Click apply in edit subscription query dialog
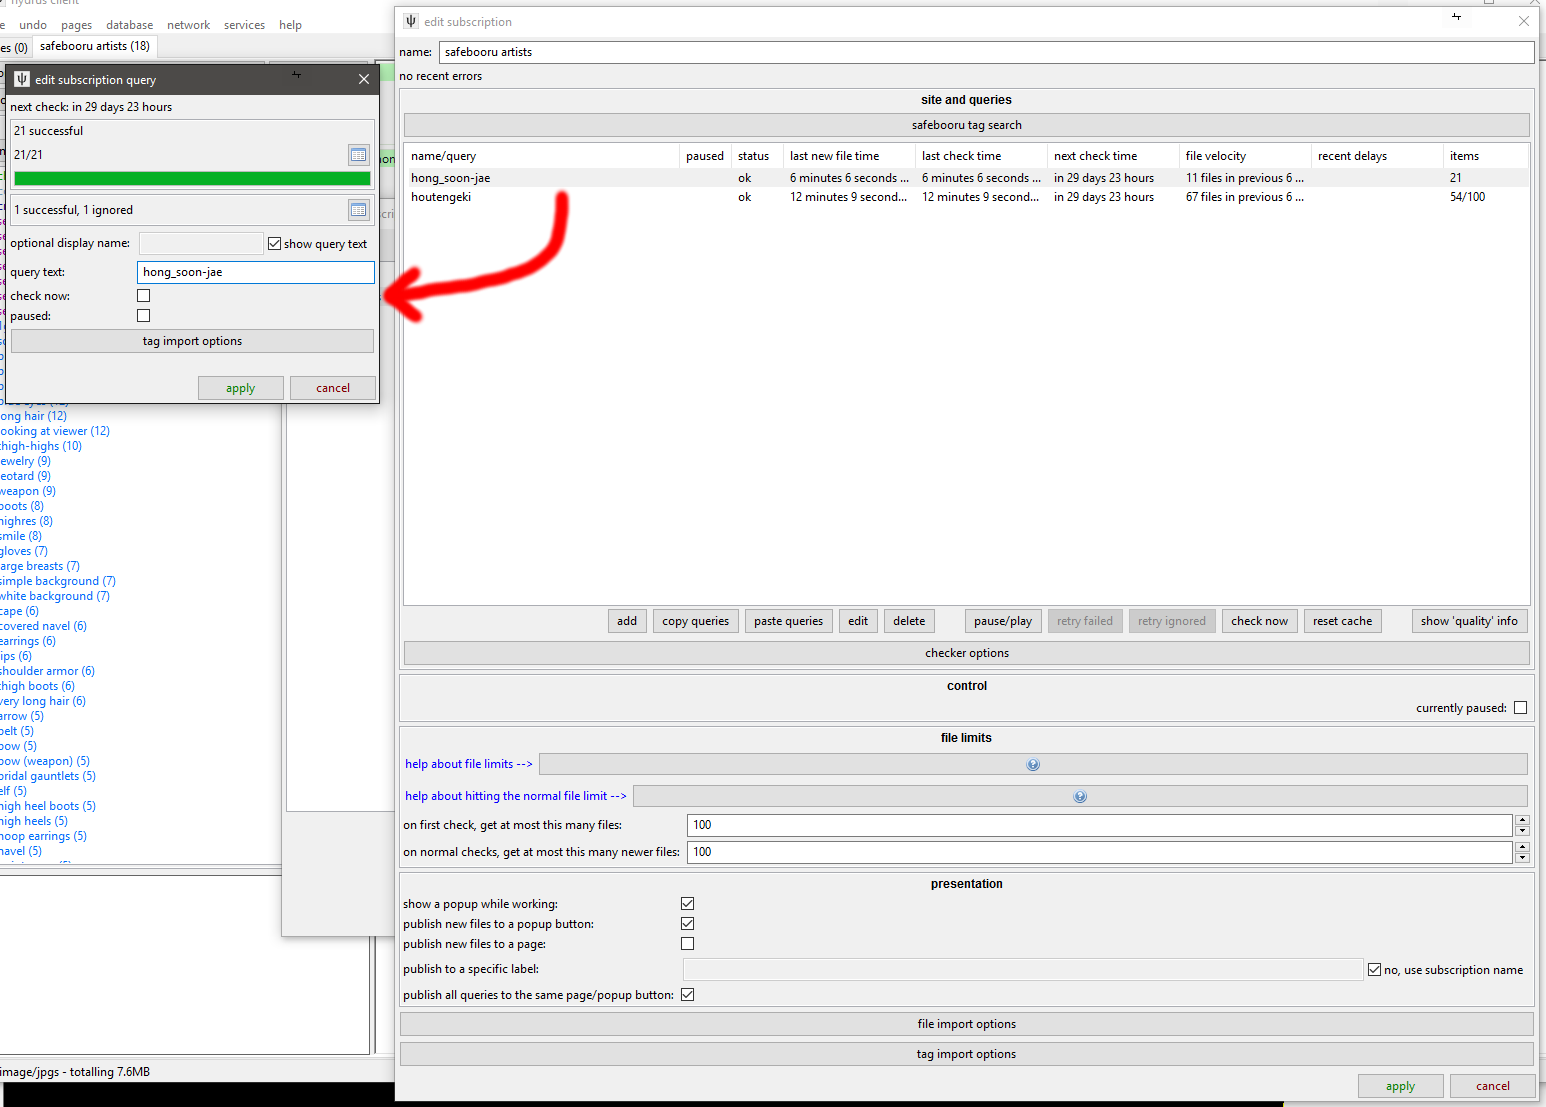Image resolution: width=1546 pixels, height=1107 pixels. (241, 388)
